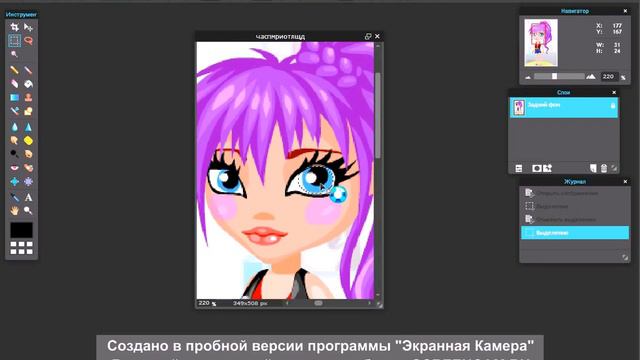
Task: Click the Navigator zoom value field 220
Action: pyautogui.click(x=608, y=76)
